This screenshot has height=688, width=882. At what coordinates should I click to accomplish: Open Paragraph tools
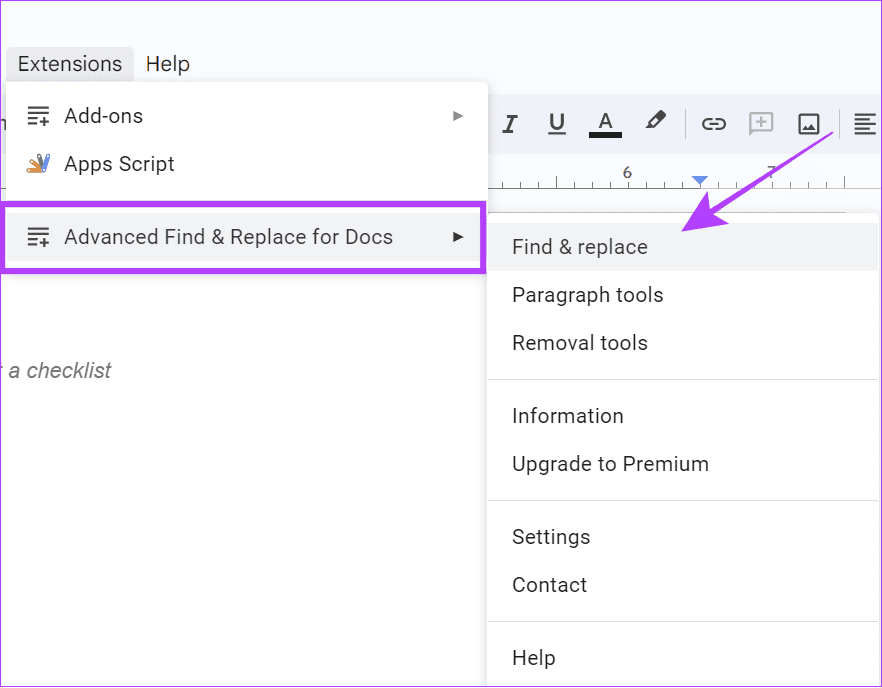click(x=682, y=295)
